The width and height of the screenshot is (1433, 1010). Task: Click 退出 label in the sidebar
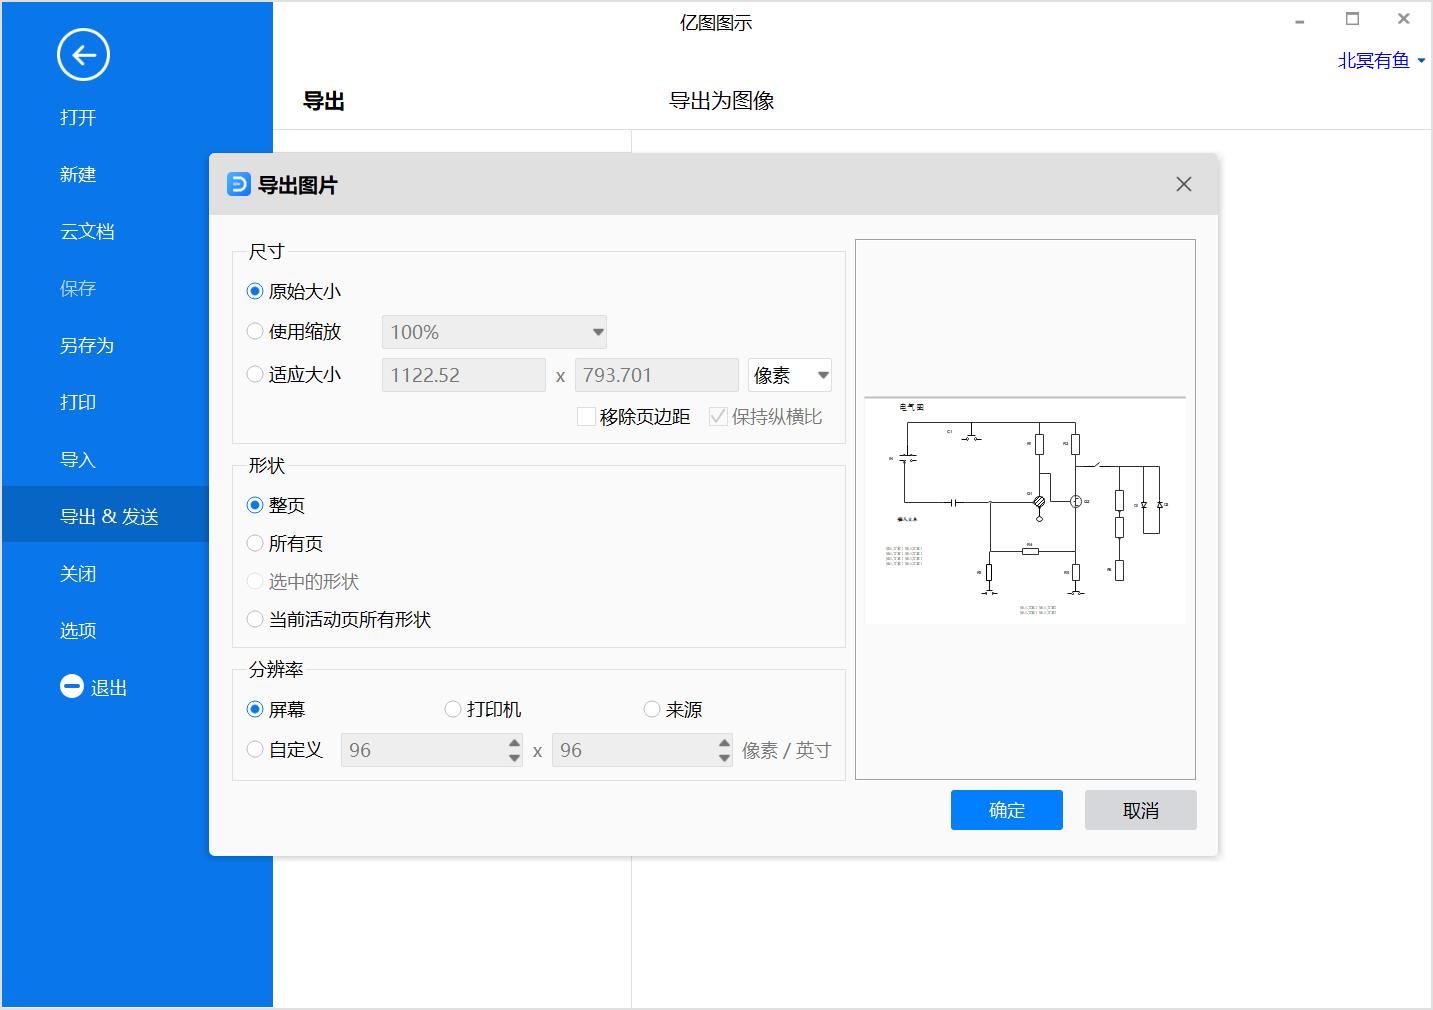click(109, 688)
